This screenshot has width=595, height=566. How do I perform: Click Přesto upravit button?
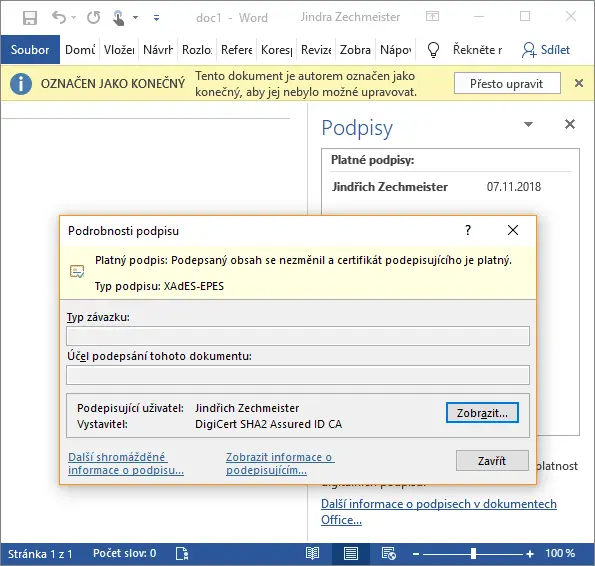point(507,83)
